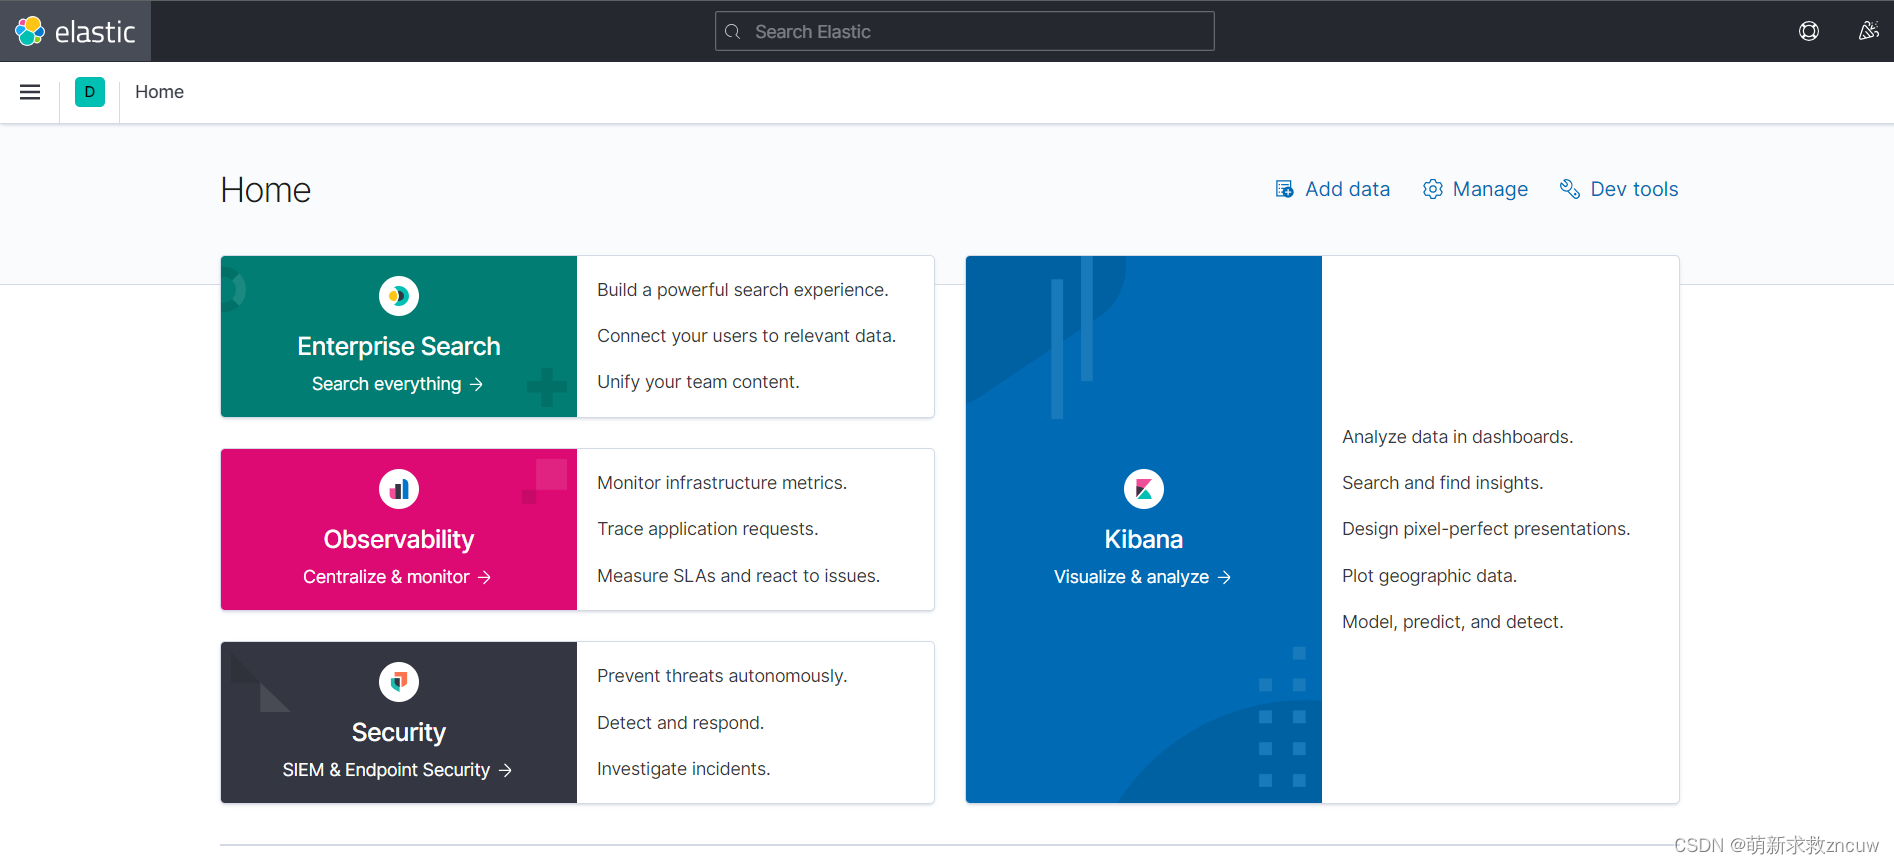Open the Kibana title

click(1144, 539)
